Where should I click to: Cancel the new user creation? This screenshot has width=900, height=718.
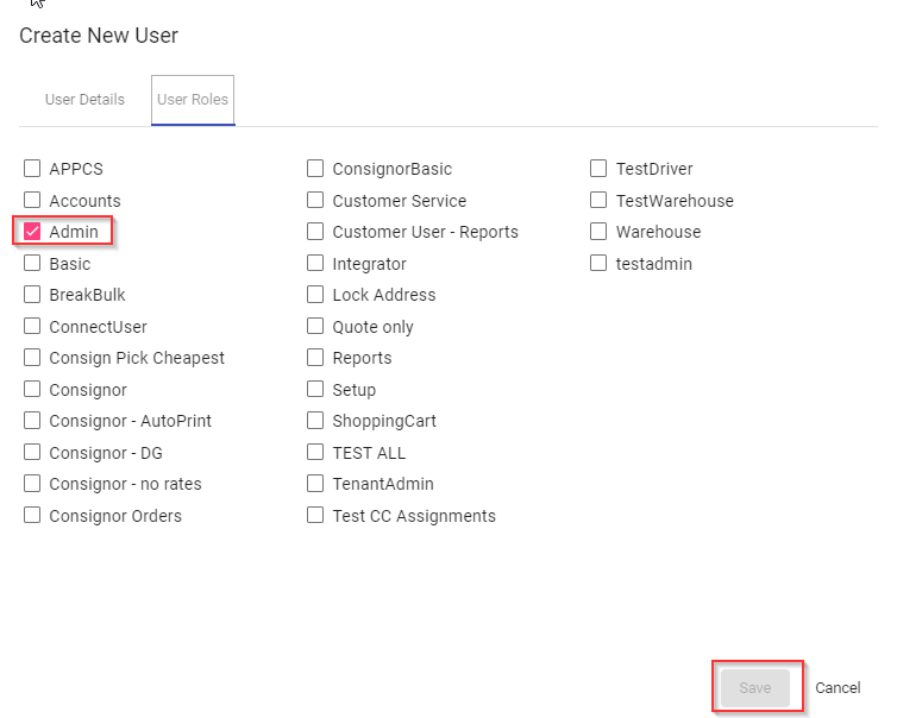tap(838, 688)
